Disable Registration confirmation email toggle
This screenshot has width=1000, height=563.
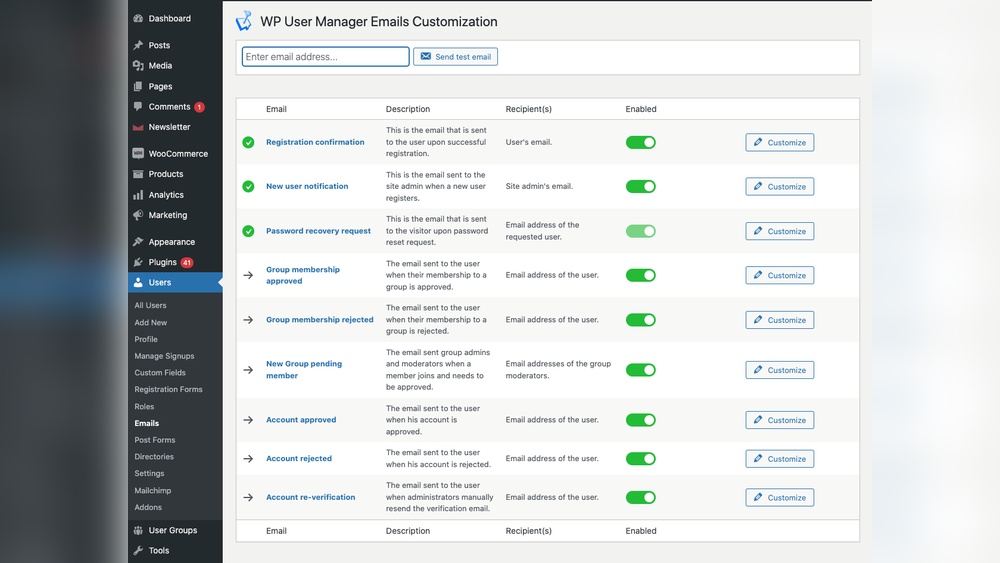[640, 142]
